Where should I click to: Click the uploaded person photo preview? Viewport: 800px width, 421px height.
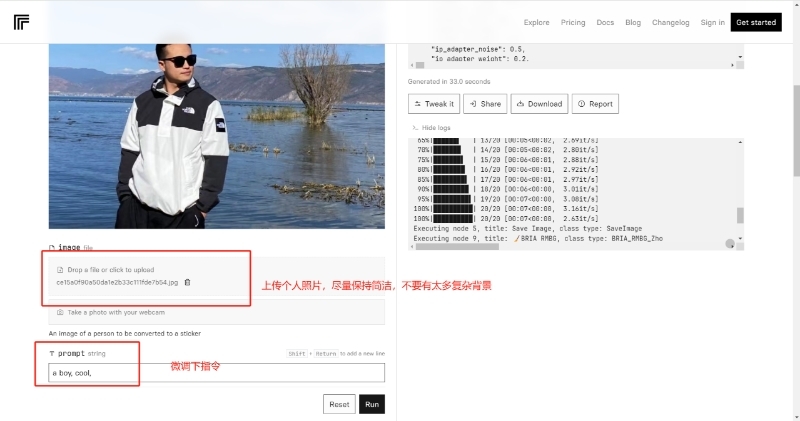click(216, 136)
